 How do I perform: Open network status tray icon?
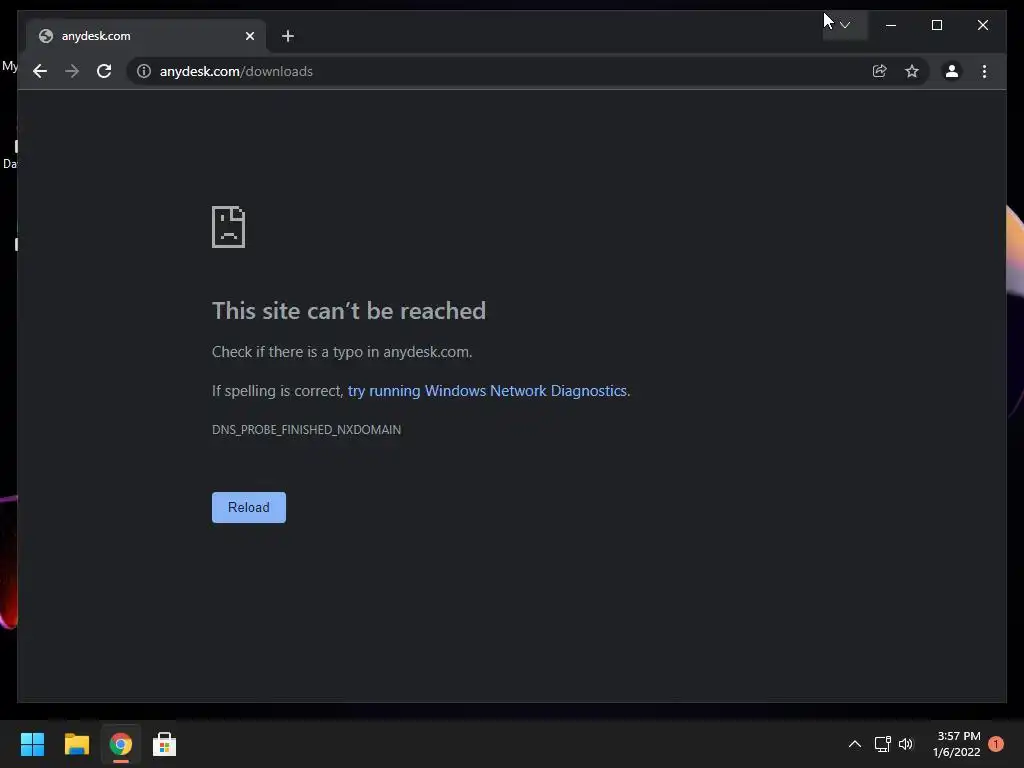882,744
